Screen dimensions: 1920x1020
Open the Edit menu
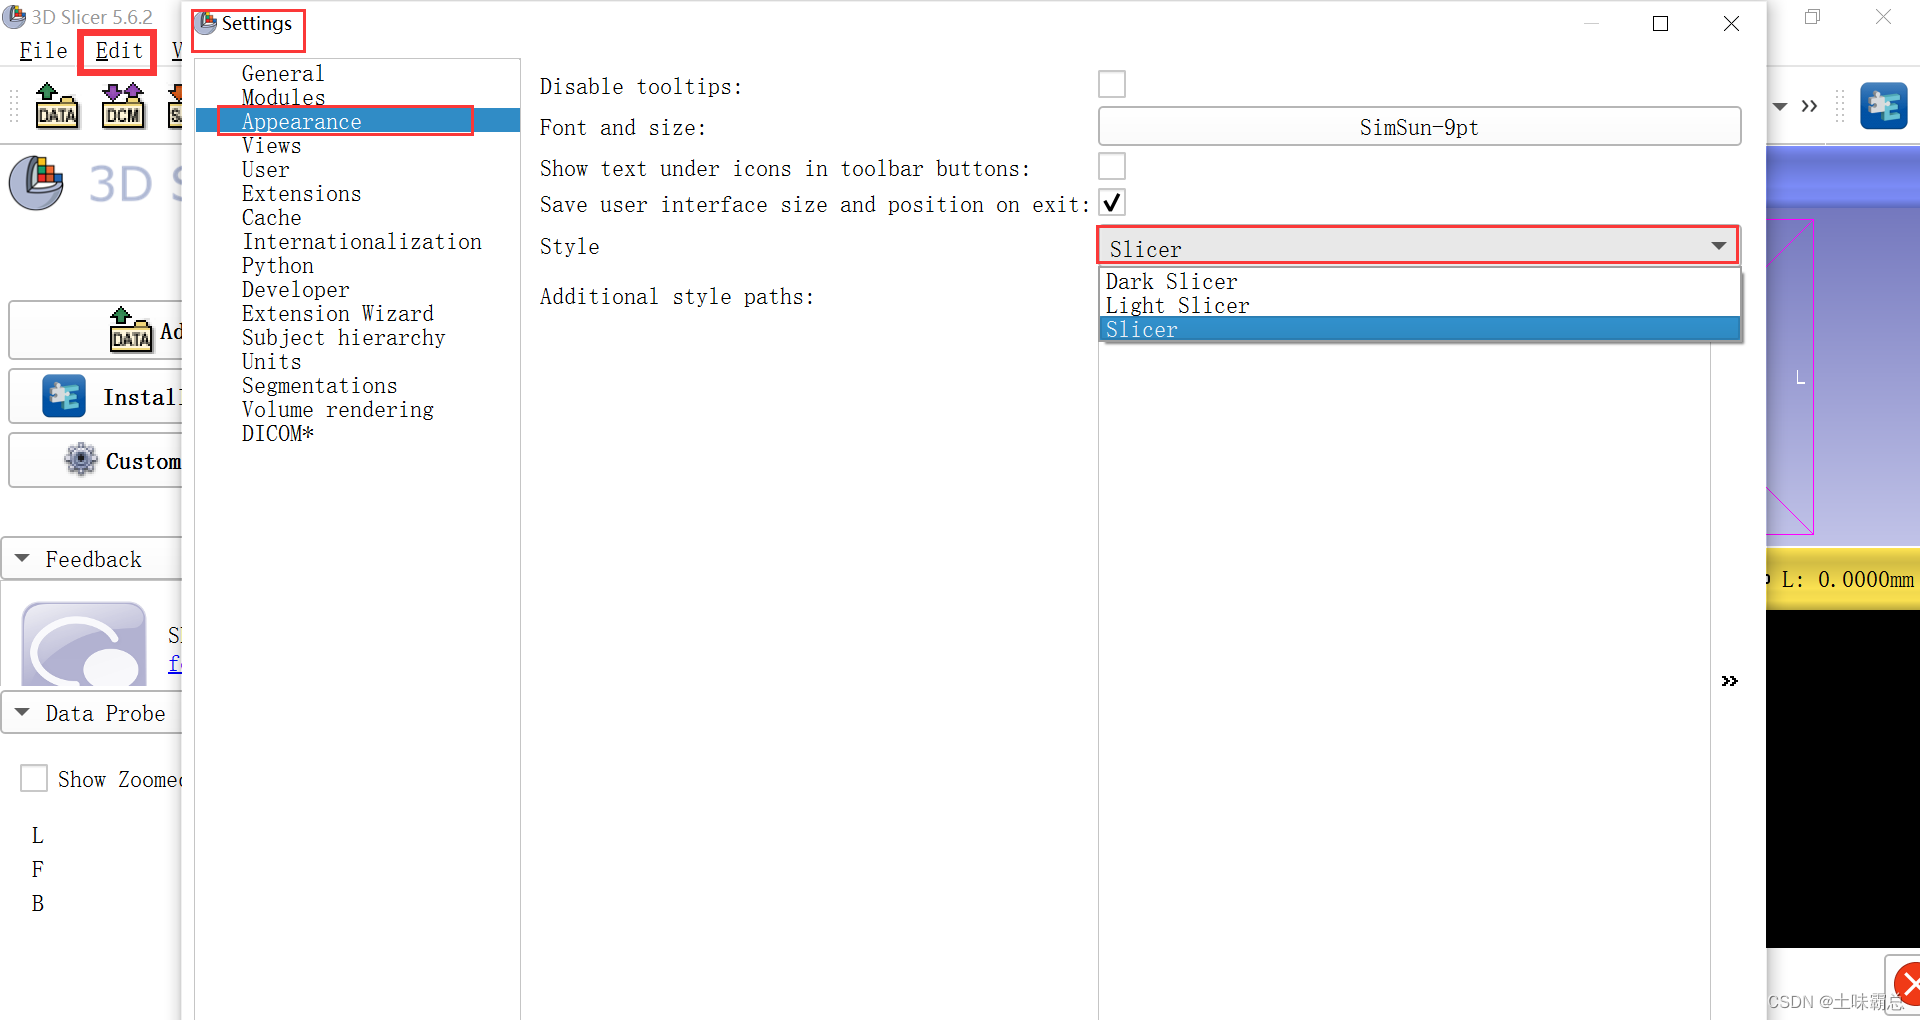[x=119, y=51]
